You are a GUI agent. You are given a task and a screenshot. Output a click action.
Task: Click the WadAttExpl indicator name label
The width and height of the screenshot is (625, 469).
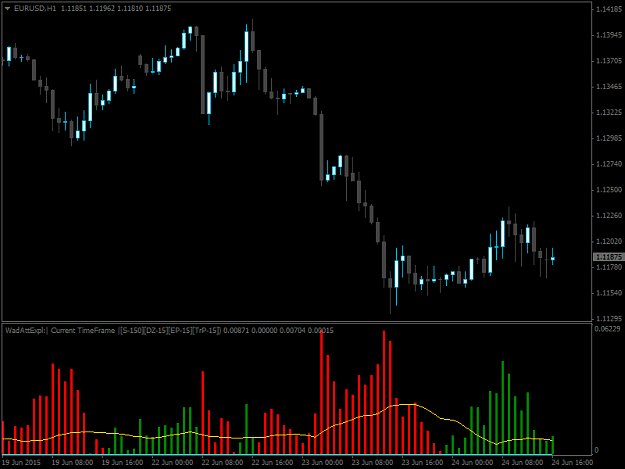pos(26,330)
